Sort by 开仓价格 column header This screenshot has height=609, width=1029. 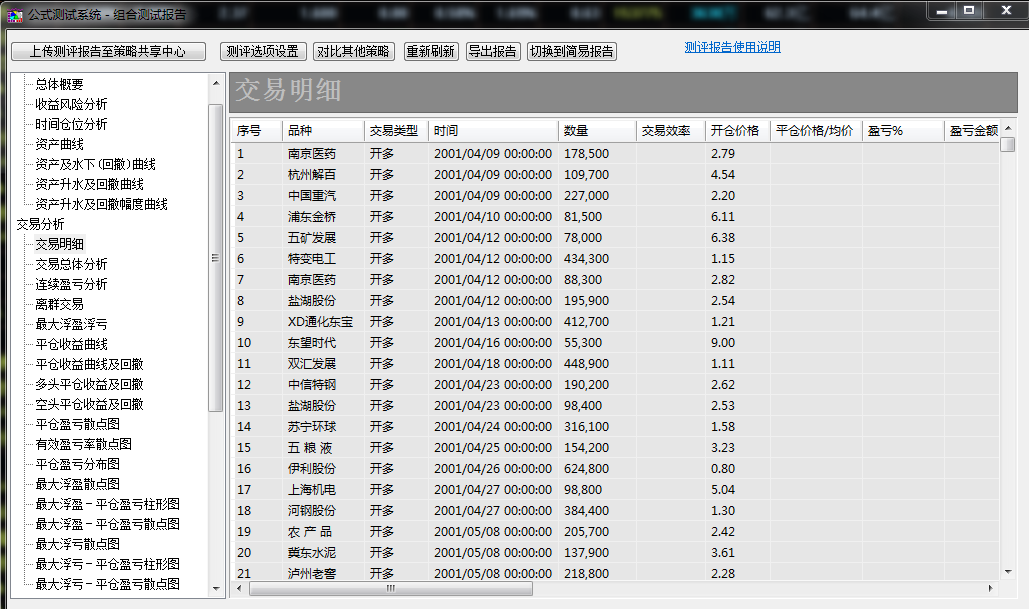tap(736, 131)
